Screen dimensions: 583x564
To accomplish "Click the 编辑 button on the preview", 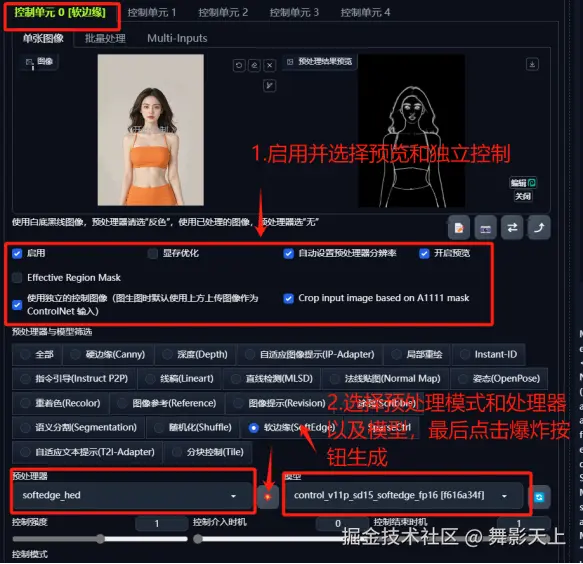I will tap(523, 183).
